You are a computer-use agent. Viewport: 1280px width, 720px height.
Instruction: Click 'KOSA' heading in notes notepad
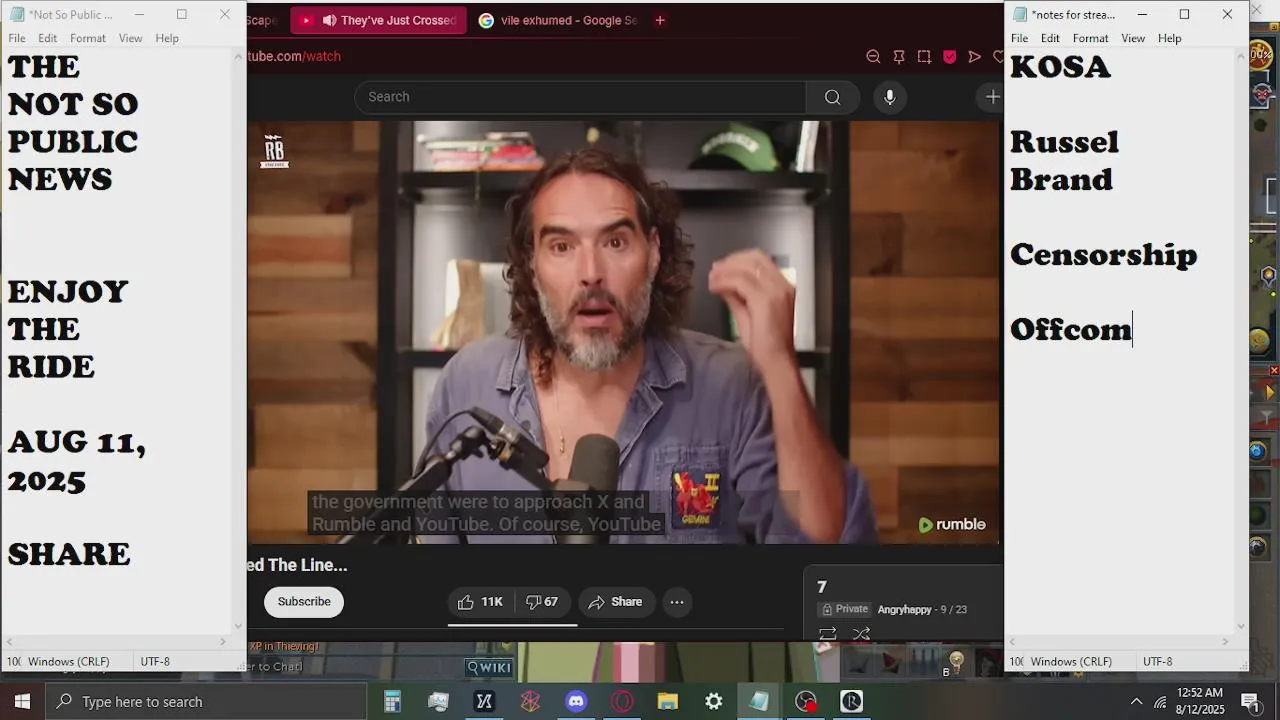coord(1061,67)
